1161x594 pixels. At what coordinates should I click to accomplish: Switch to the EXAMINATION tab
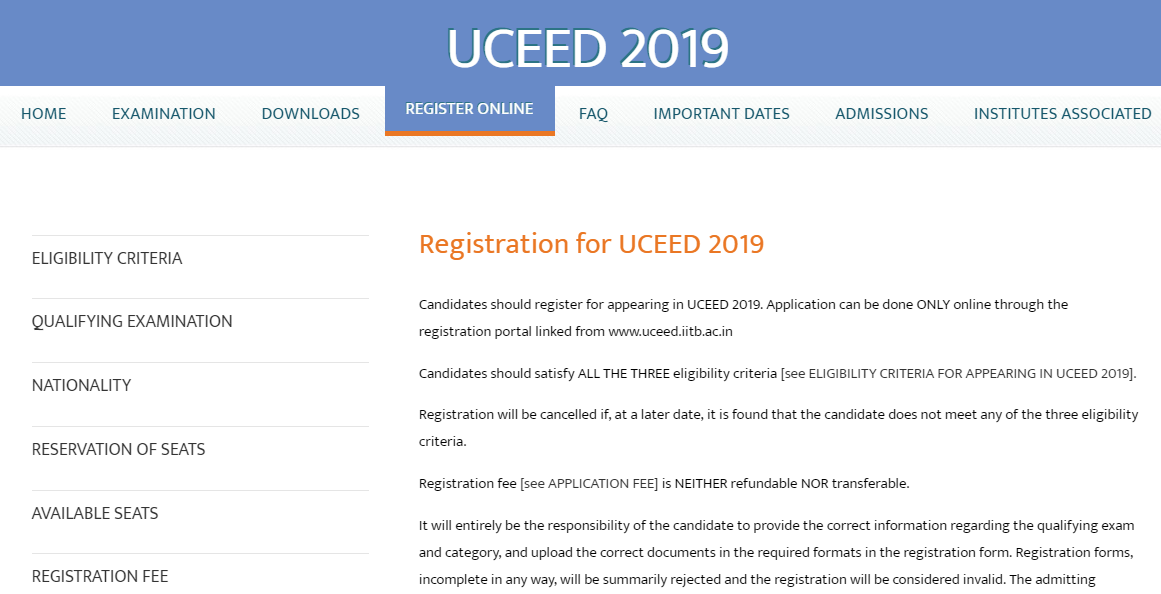coord(163,113)
